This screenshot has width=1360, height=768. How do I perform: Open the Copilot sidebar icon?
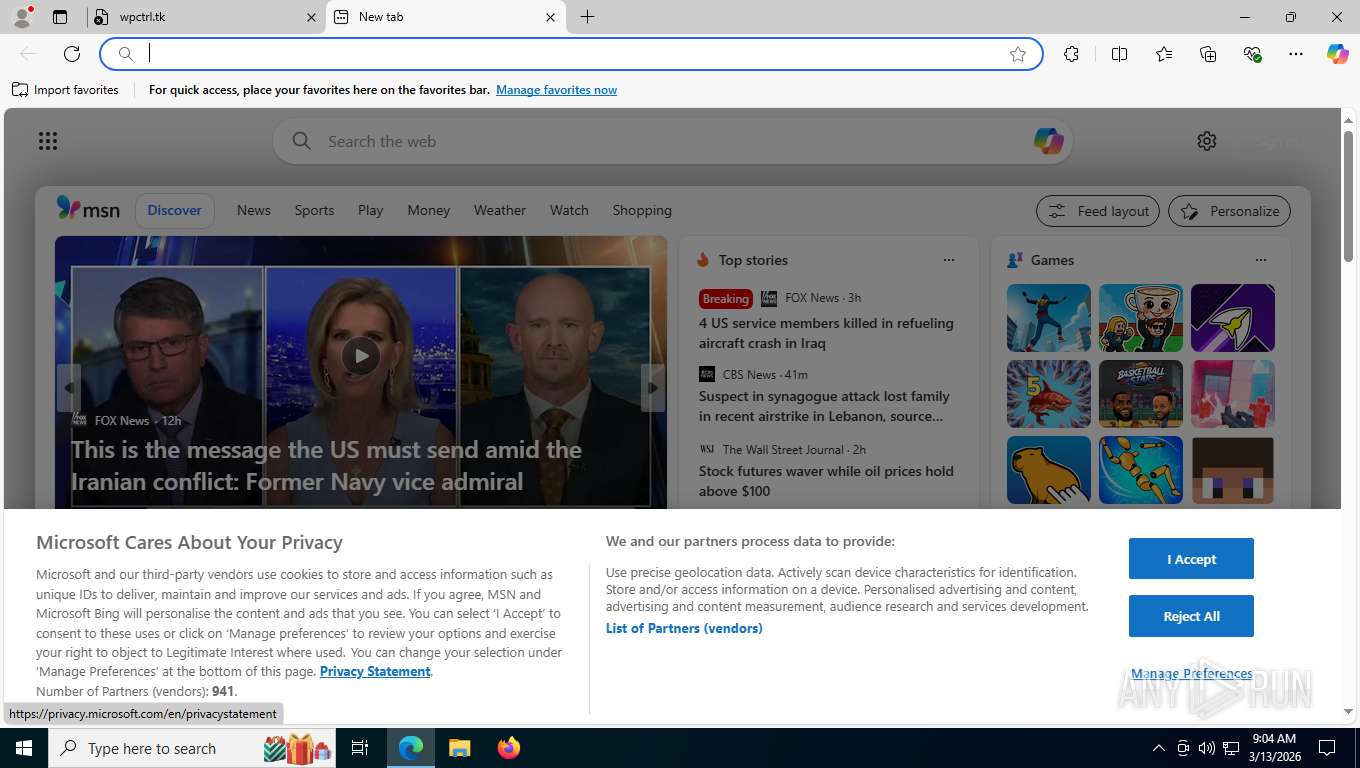(x=1338, y=54)
